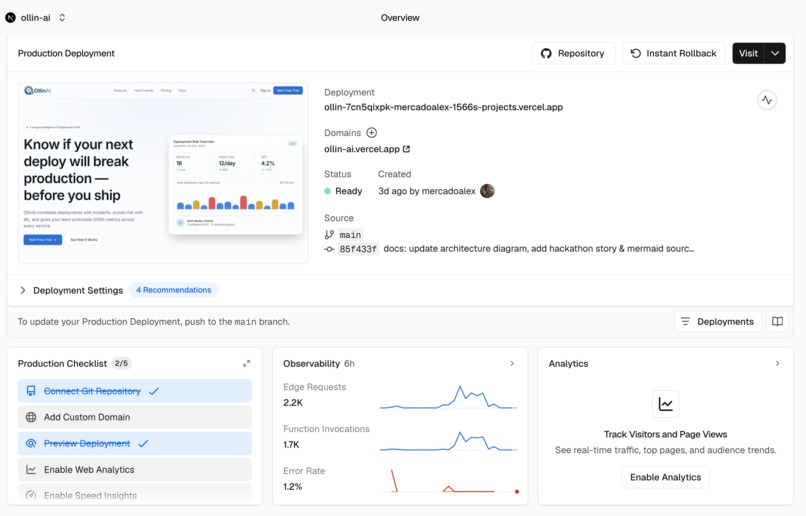The image size is (806, 516).
Task: Open the Visit dropdown arrow
Action: pos(775,53)
